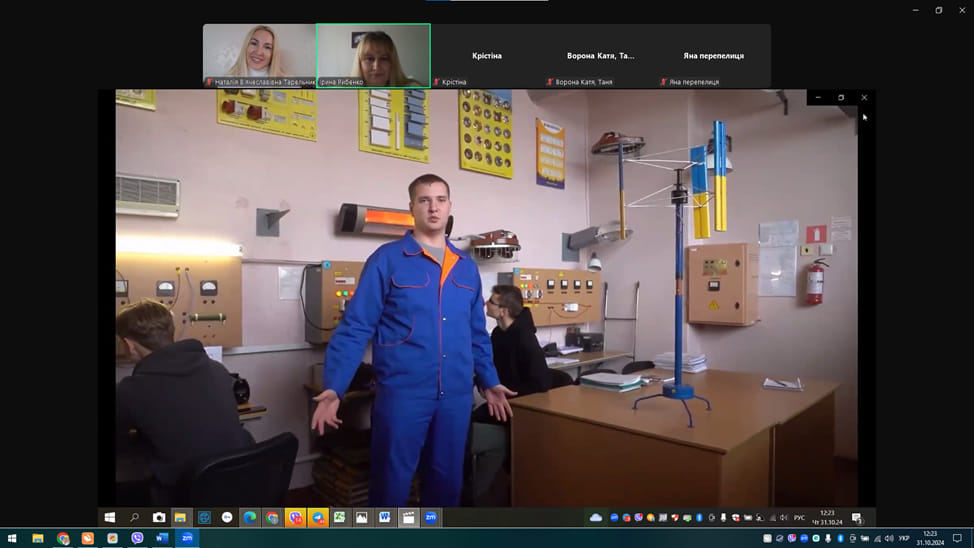
Task: Open OneDrive cloud in shared screen tray
Action: click(x=596, y=518)
